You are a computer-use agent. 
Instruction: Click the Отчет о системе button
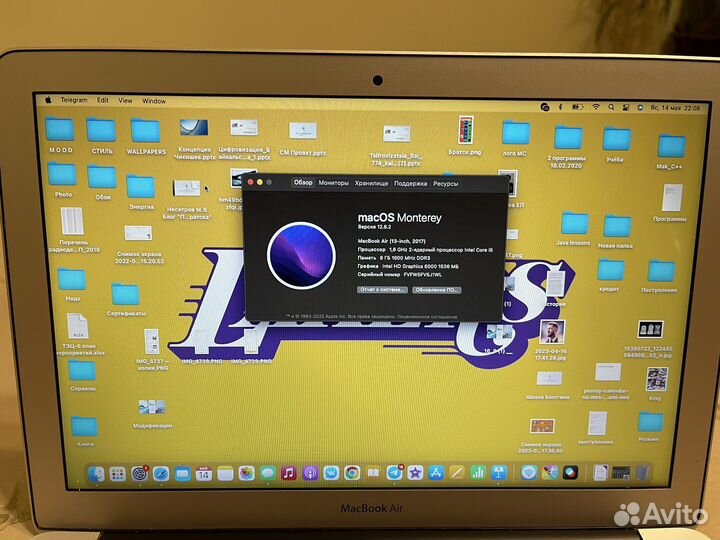pos(382,290)
